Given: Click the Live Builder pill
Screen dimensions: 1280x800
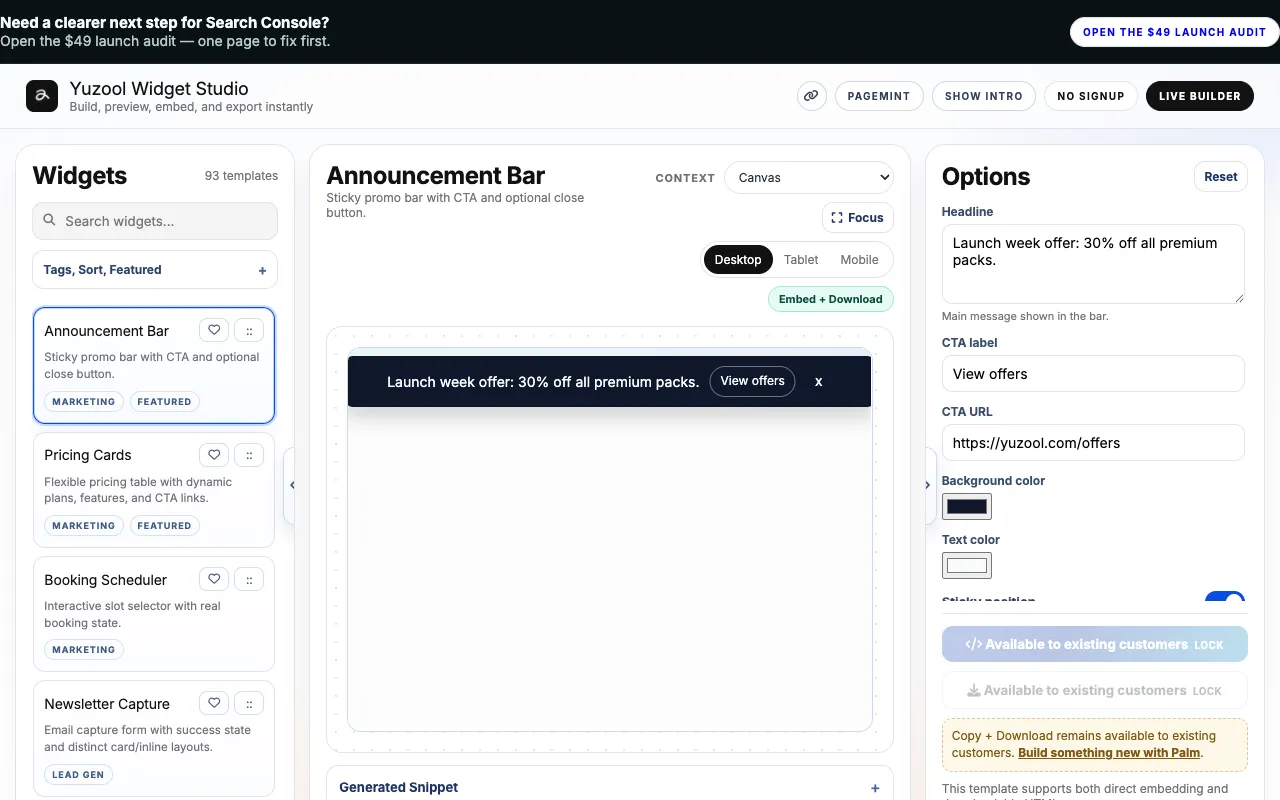Looking at the screenshot, I should [1200, 96].
